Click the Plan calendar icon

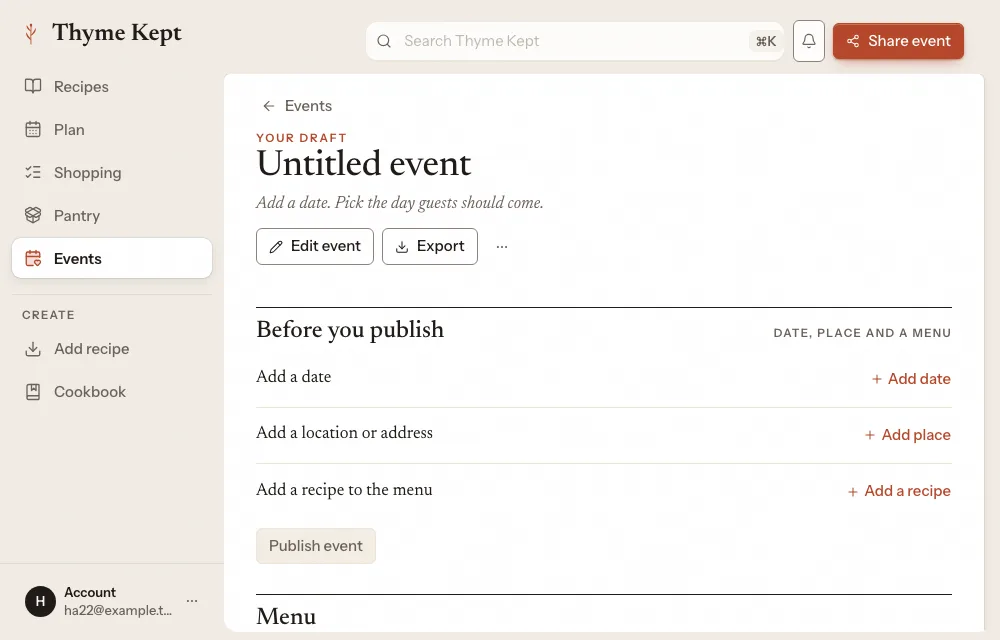click(x=33, y=129)
